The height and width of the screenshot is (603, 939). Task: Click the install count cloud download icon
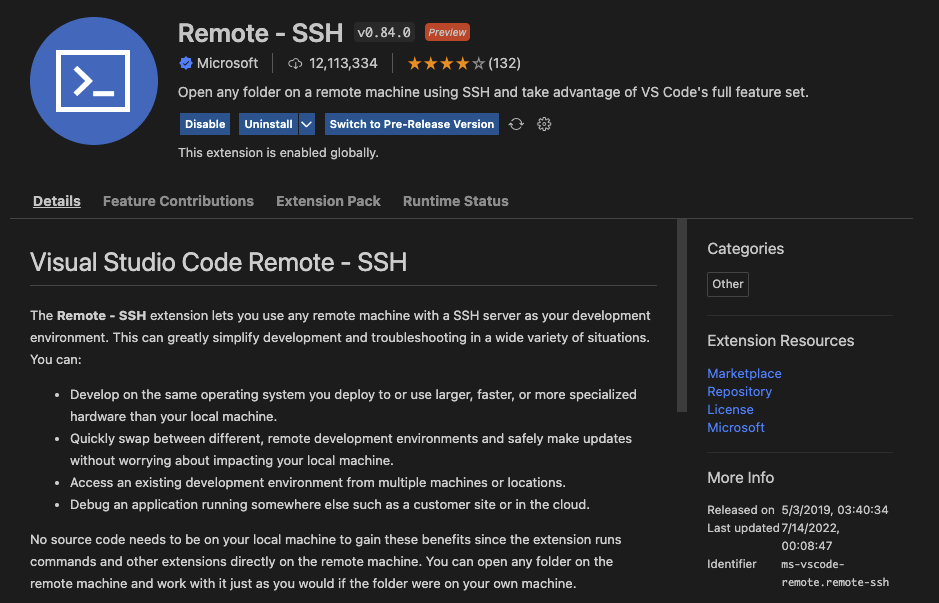pyautogui.click(x=295, y=63)
